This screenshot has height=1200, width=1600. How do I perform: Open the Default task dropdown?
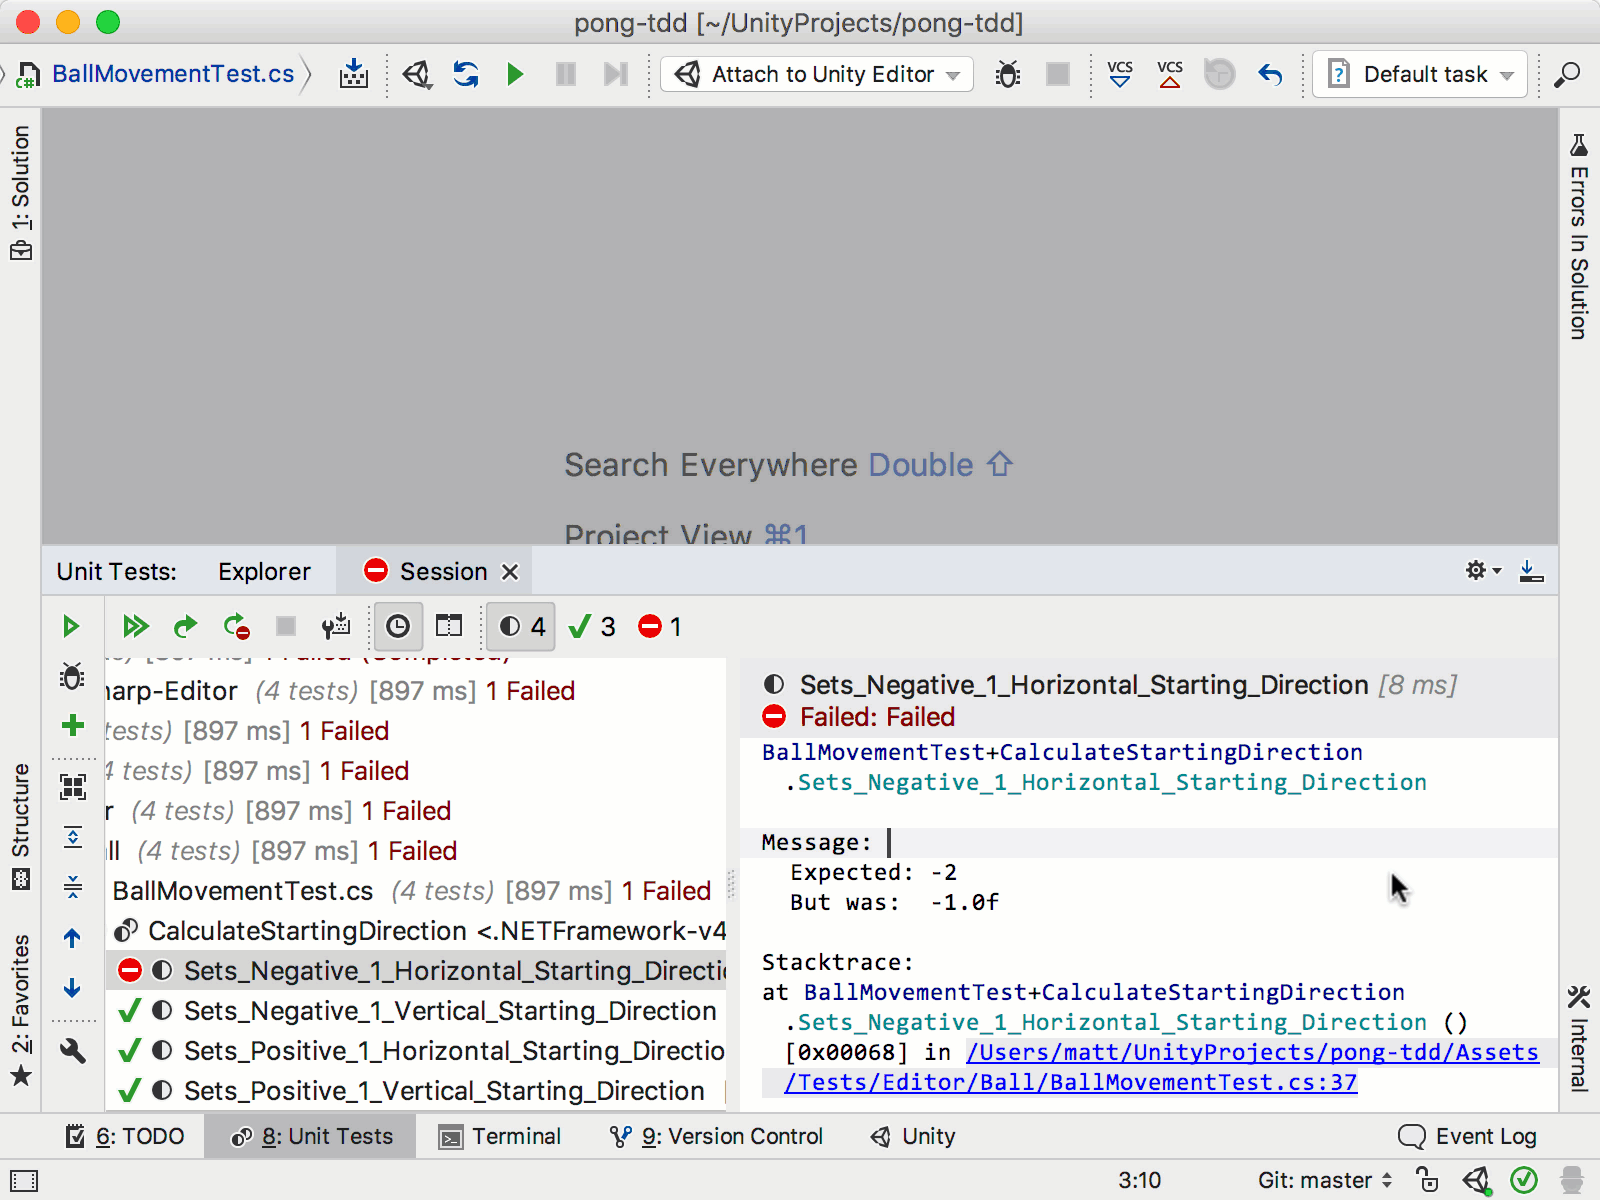(x=1420, y=75)
